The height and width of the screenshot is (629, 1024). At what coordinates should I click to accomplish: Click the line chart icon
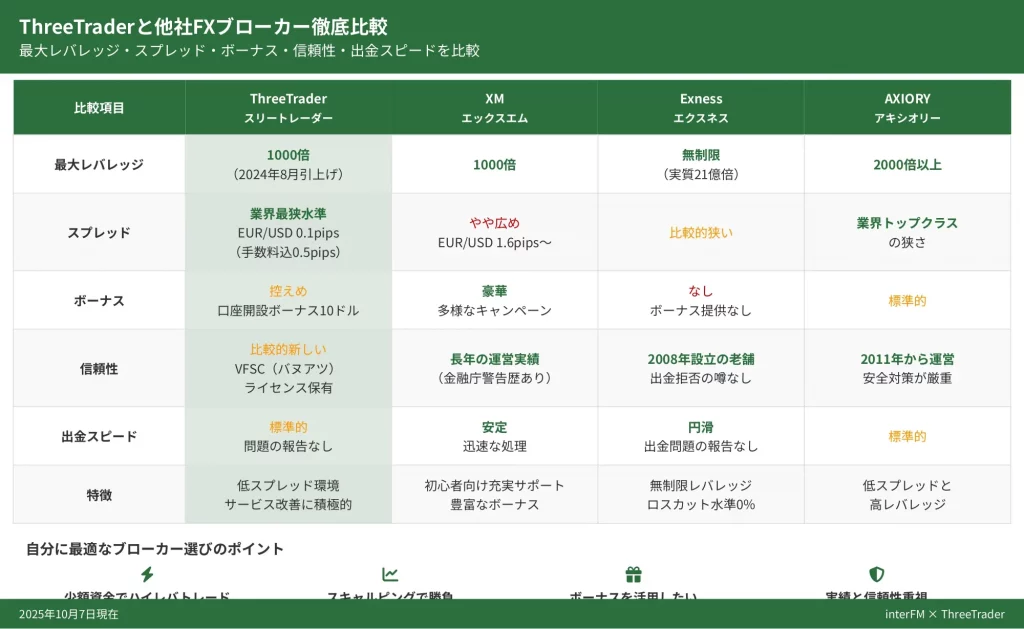coord(390,574)
